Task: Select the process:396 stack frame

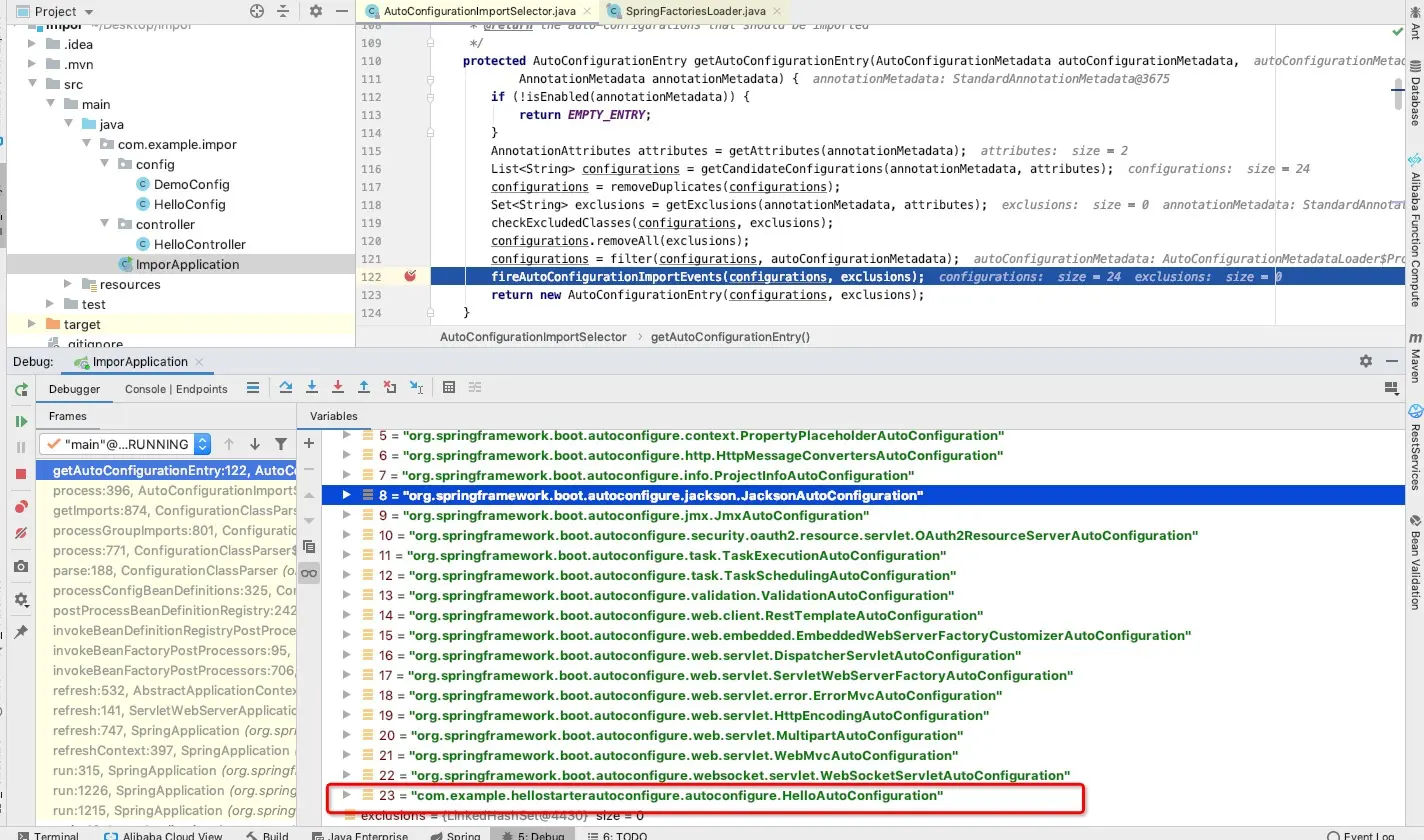Action: pyautogui.click(x=166, y=490)
